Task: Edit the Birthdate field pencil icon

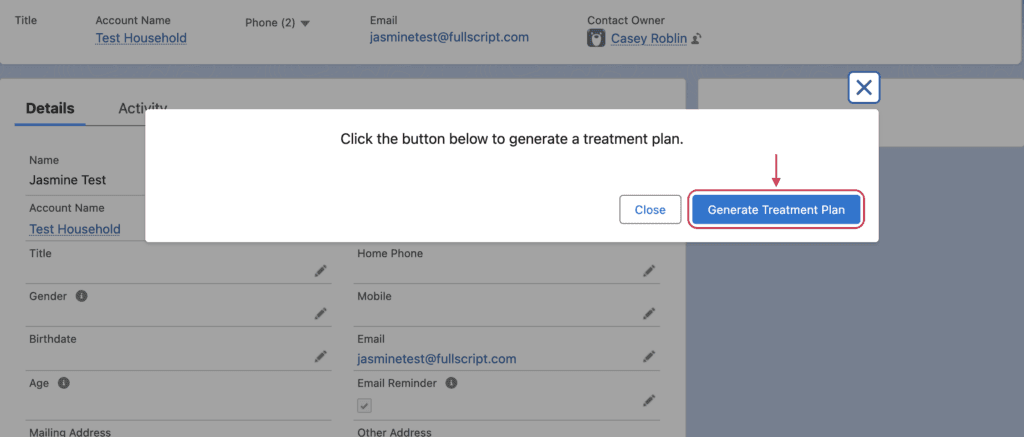Action: (321, 356)
